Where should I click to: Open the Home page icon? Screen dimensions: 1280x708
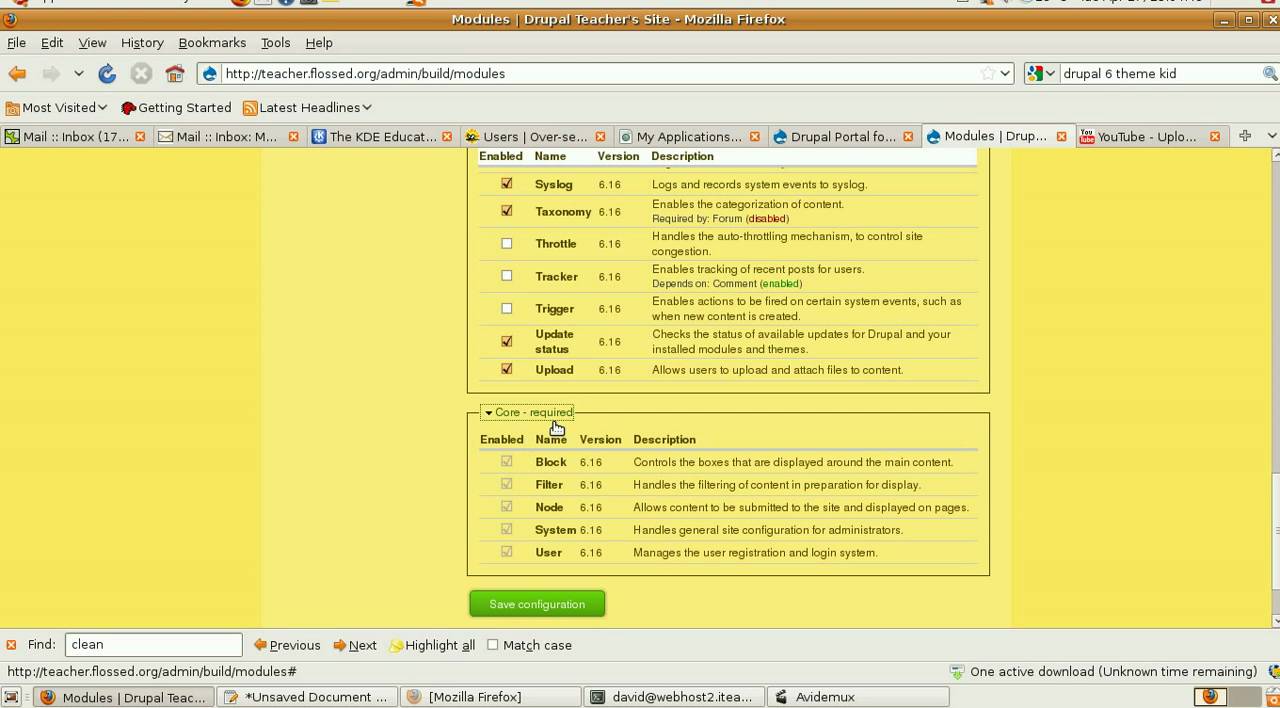coord(175,73)
